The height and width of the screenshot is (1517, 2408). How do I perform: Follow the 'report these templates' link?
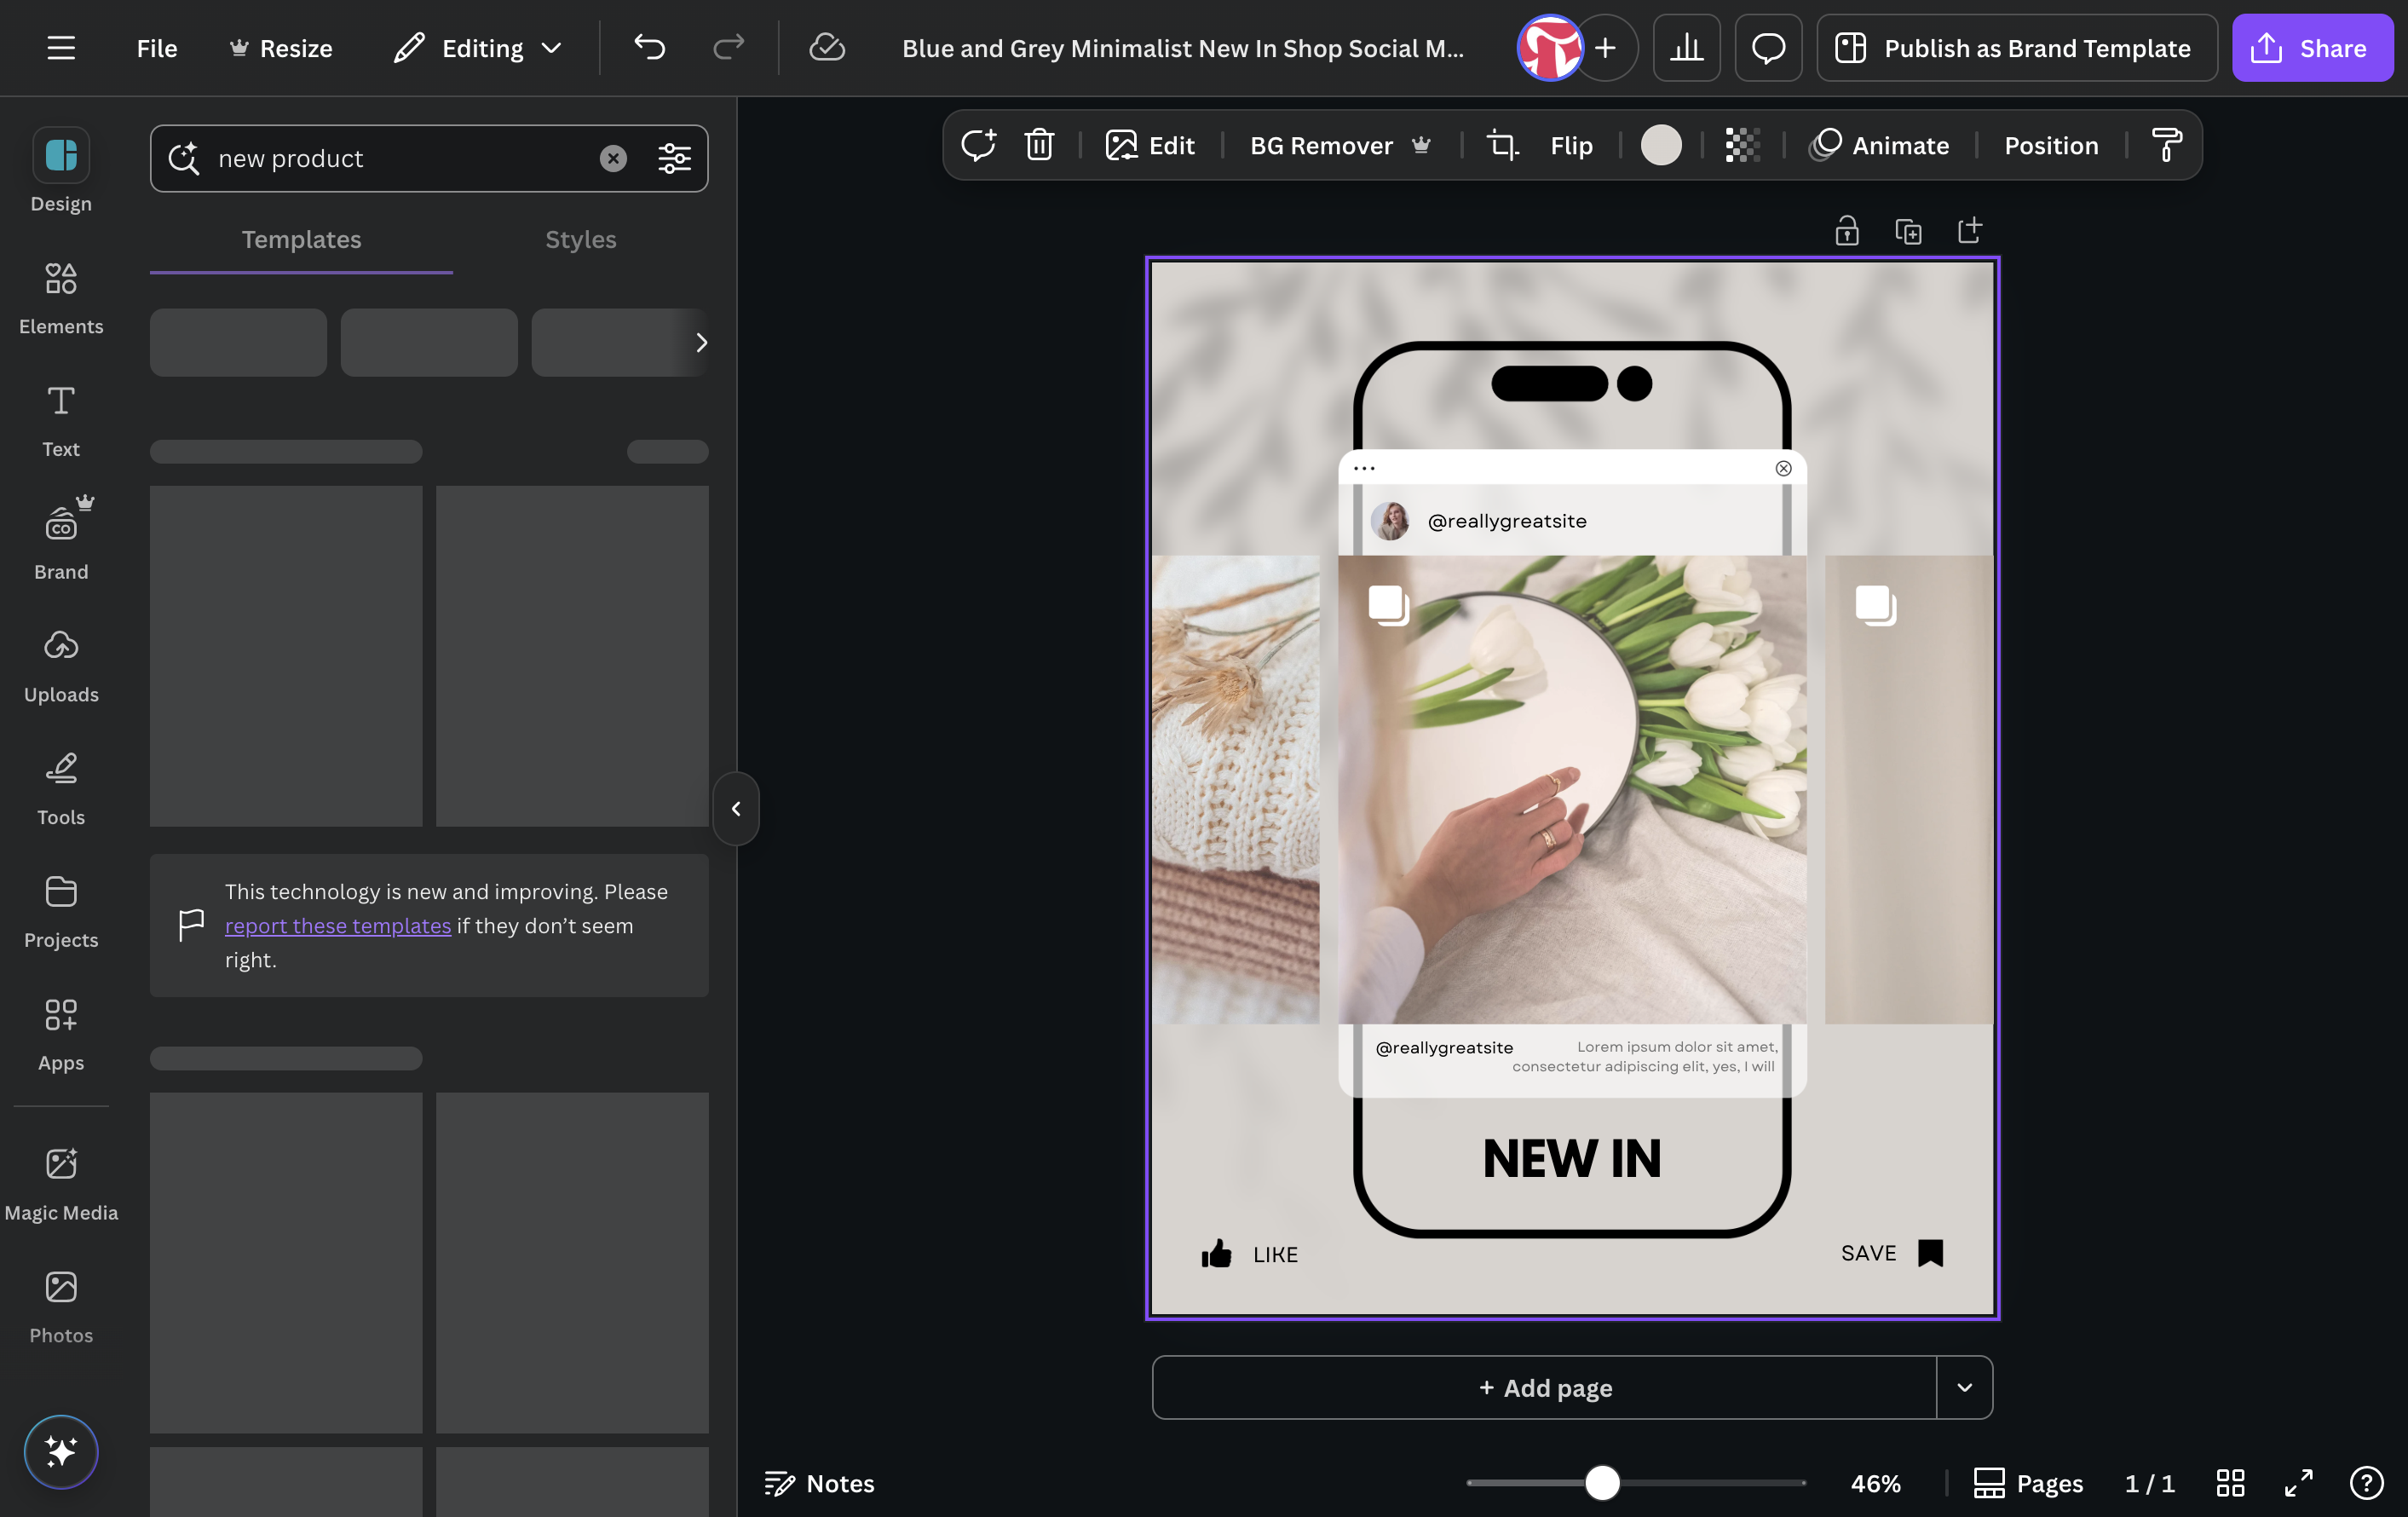click(338, 926)
